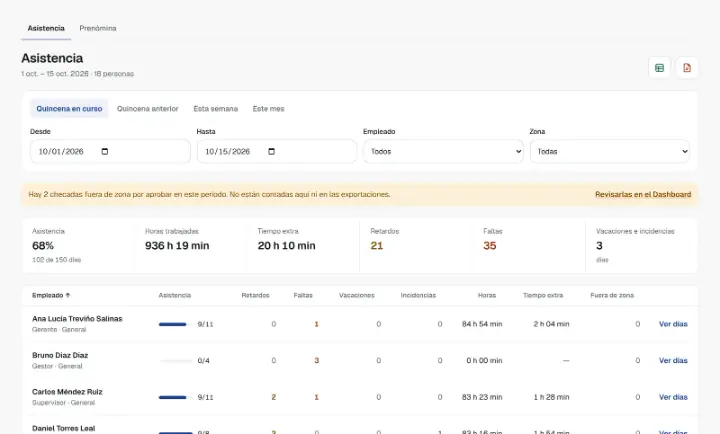Select employee name Ana Lucía Treviño Salinas
The width and height of the screenshot is (720, 434).
(x=77, y=319)
